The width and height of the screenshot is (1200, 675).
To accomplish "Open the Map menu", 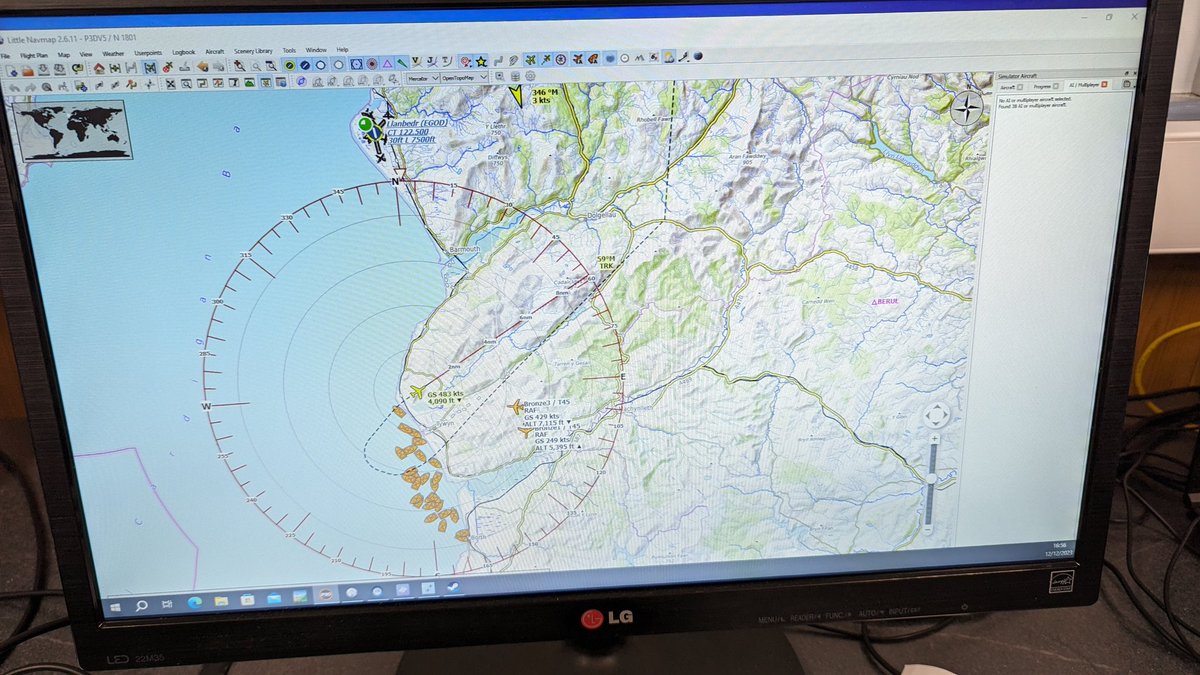I will pos(63,55).
